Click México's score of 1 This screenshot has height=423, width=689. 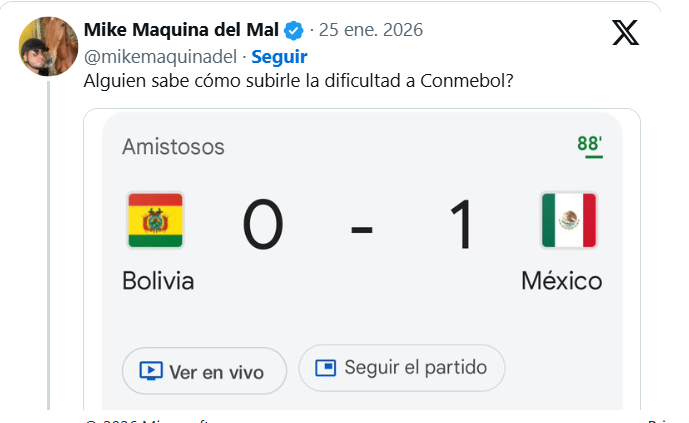pos(460,225)
